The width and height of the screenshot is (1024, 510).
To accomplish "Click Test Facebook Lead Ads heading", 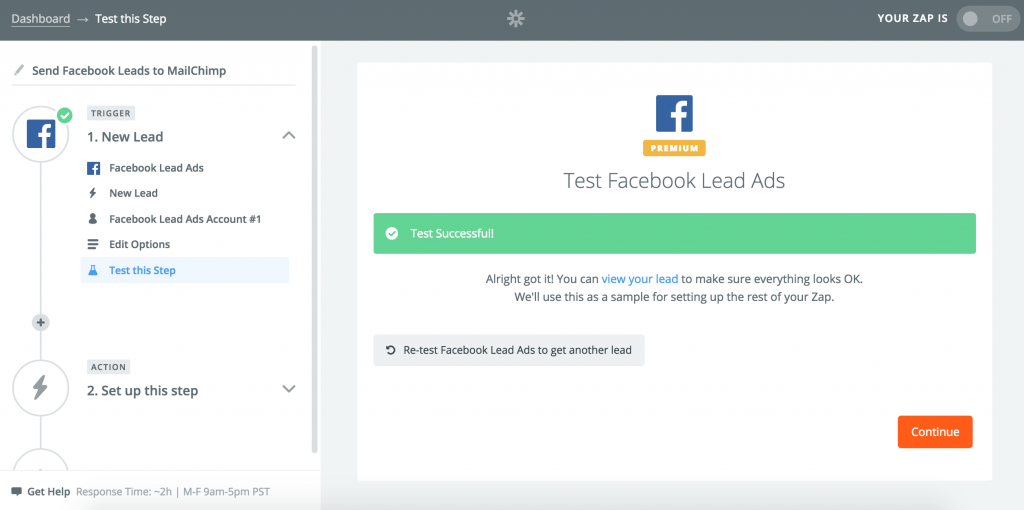I will 674,180.
